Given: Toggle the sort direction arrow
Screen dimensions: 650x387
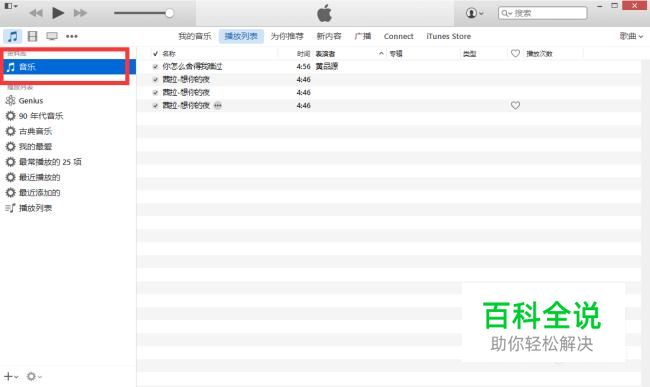Looking at the screenshot, I should [381, 53].
